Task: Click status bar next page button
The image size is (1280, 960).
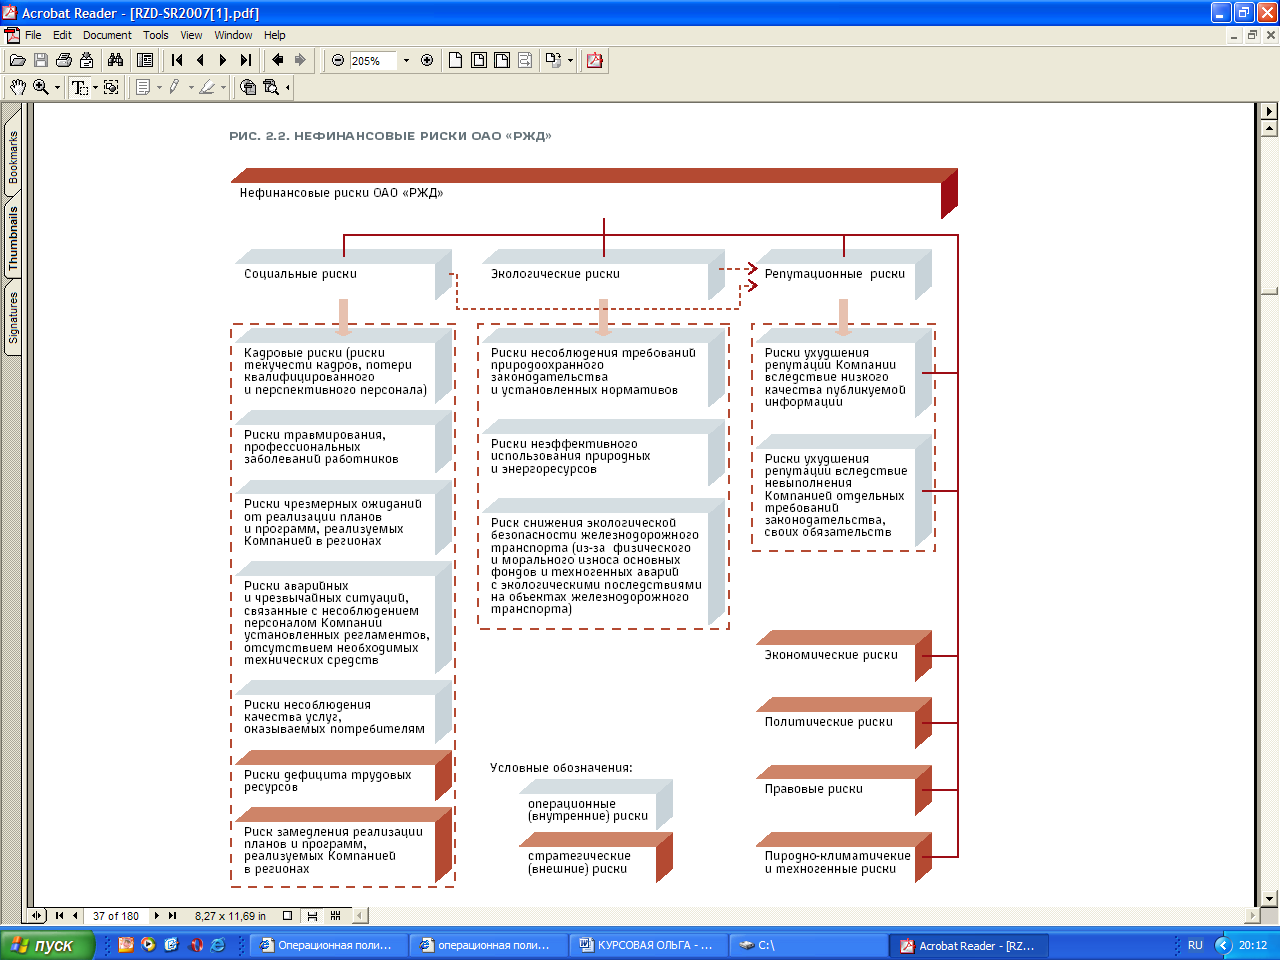Action: click(x=156, y=915)
